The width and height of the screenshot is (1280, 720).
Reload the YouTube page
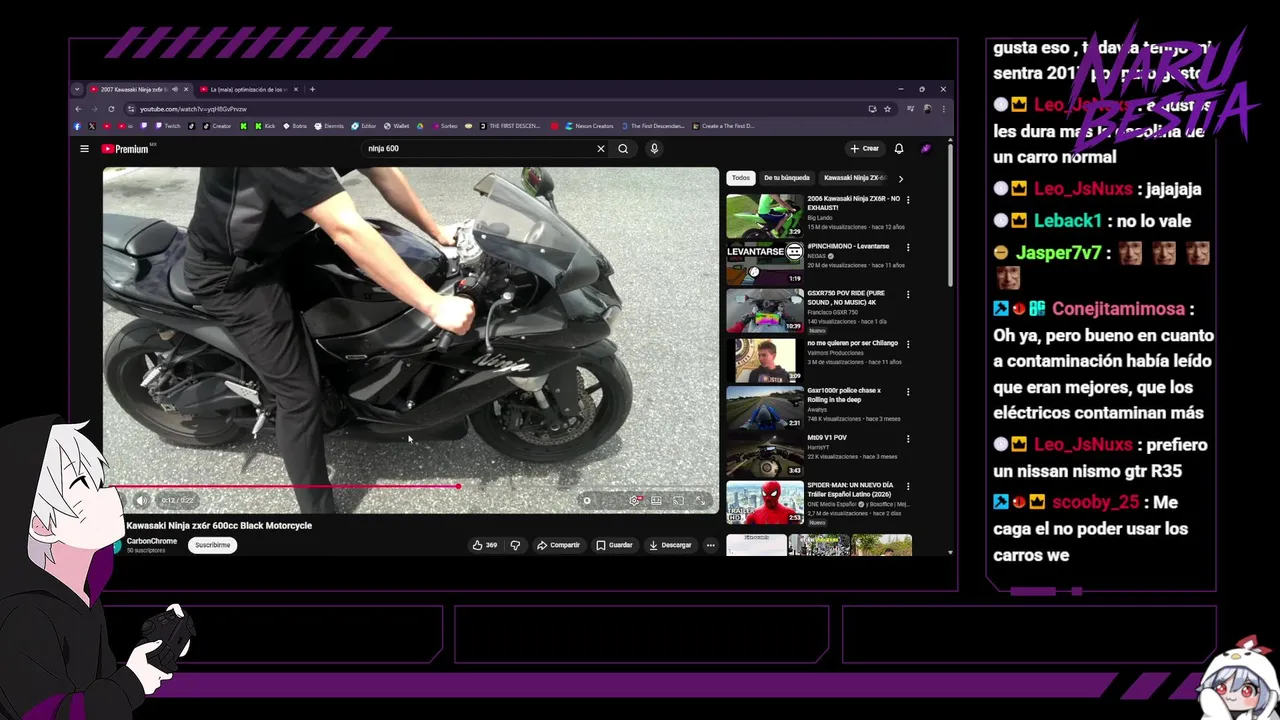[x=110, y=109]
